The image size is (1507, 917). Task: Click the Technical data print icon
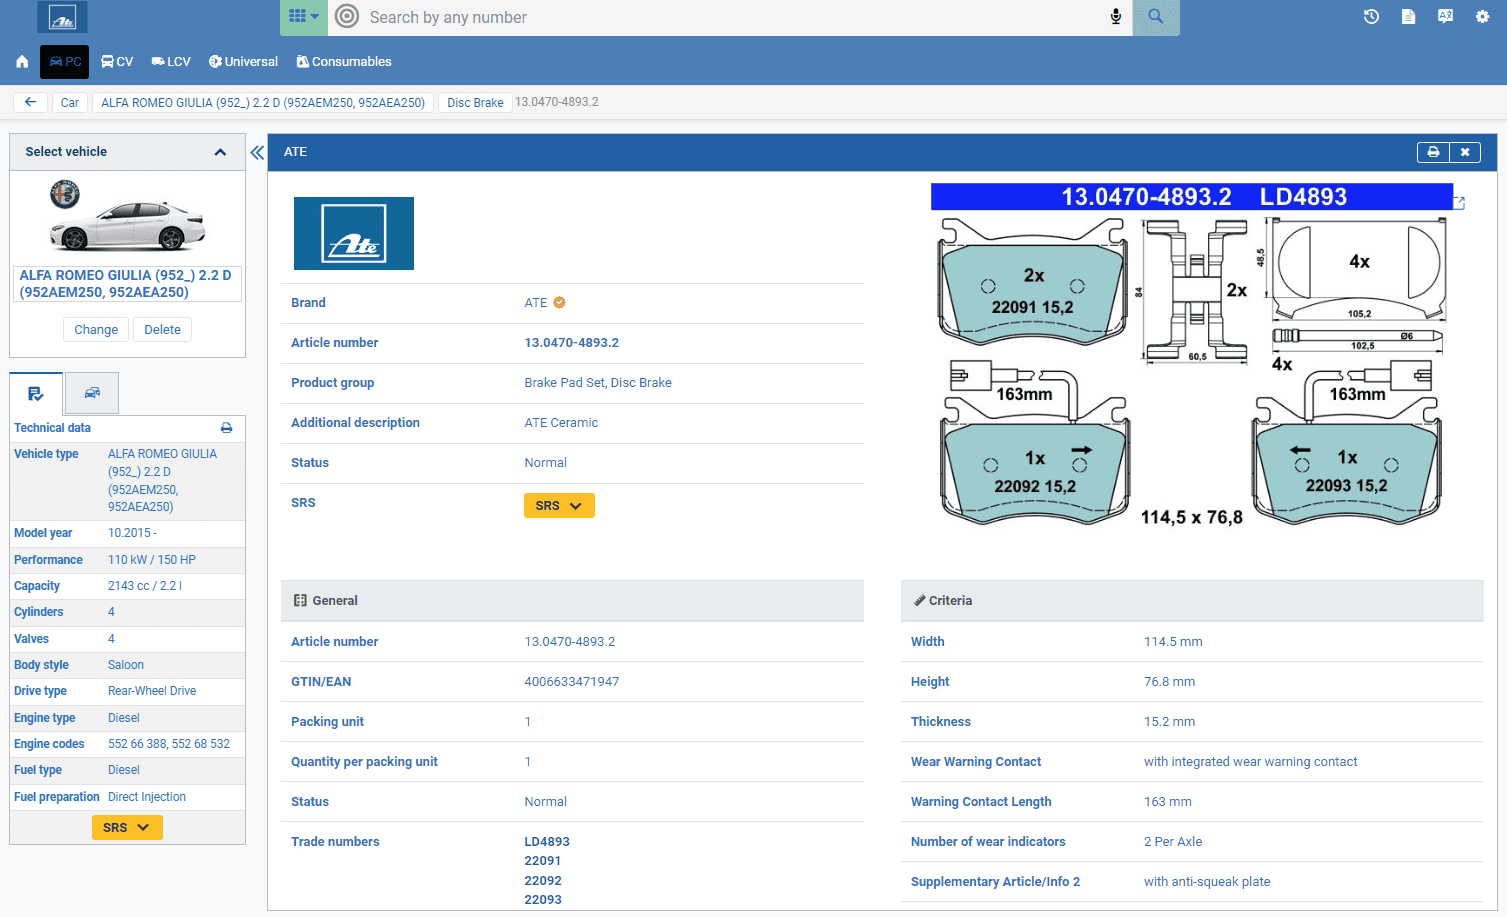coord(227,428)
